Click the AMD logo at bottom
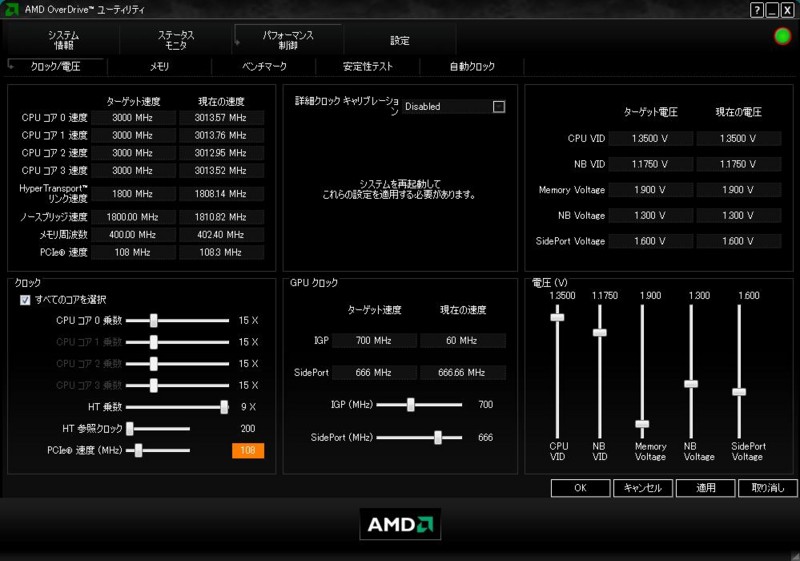Screen dimensions: 800x561 tap(401, 524)
